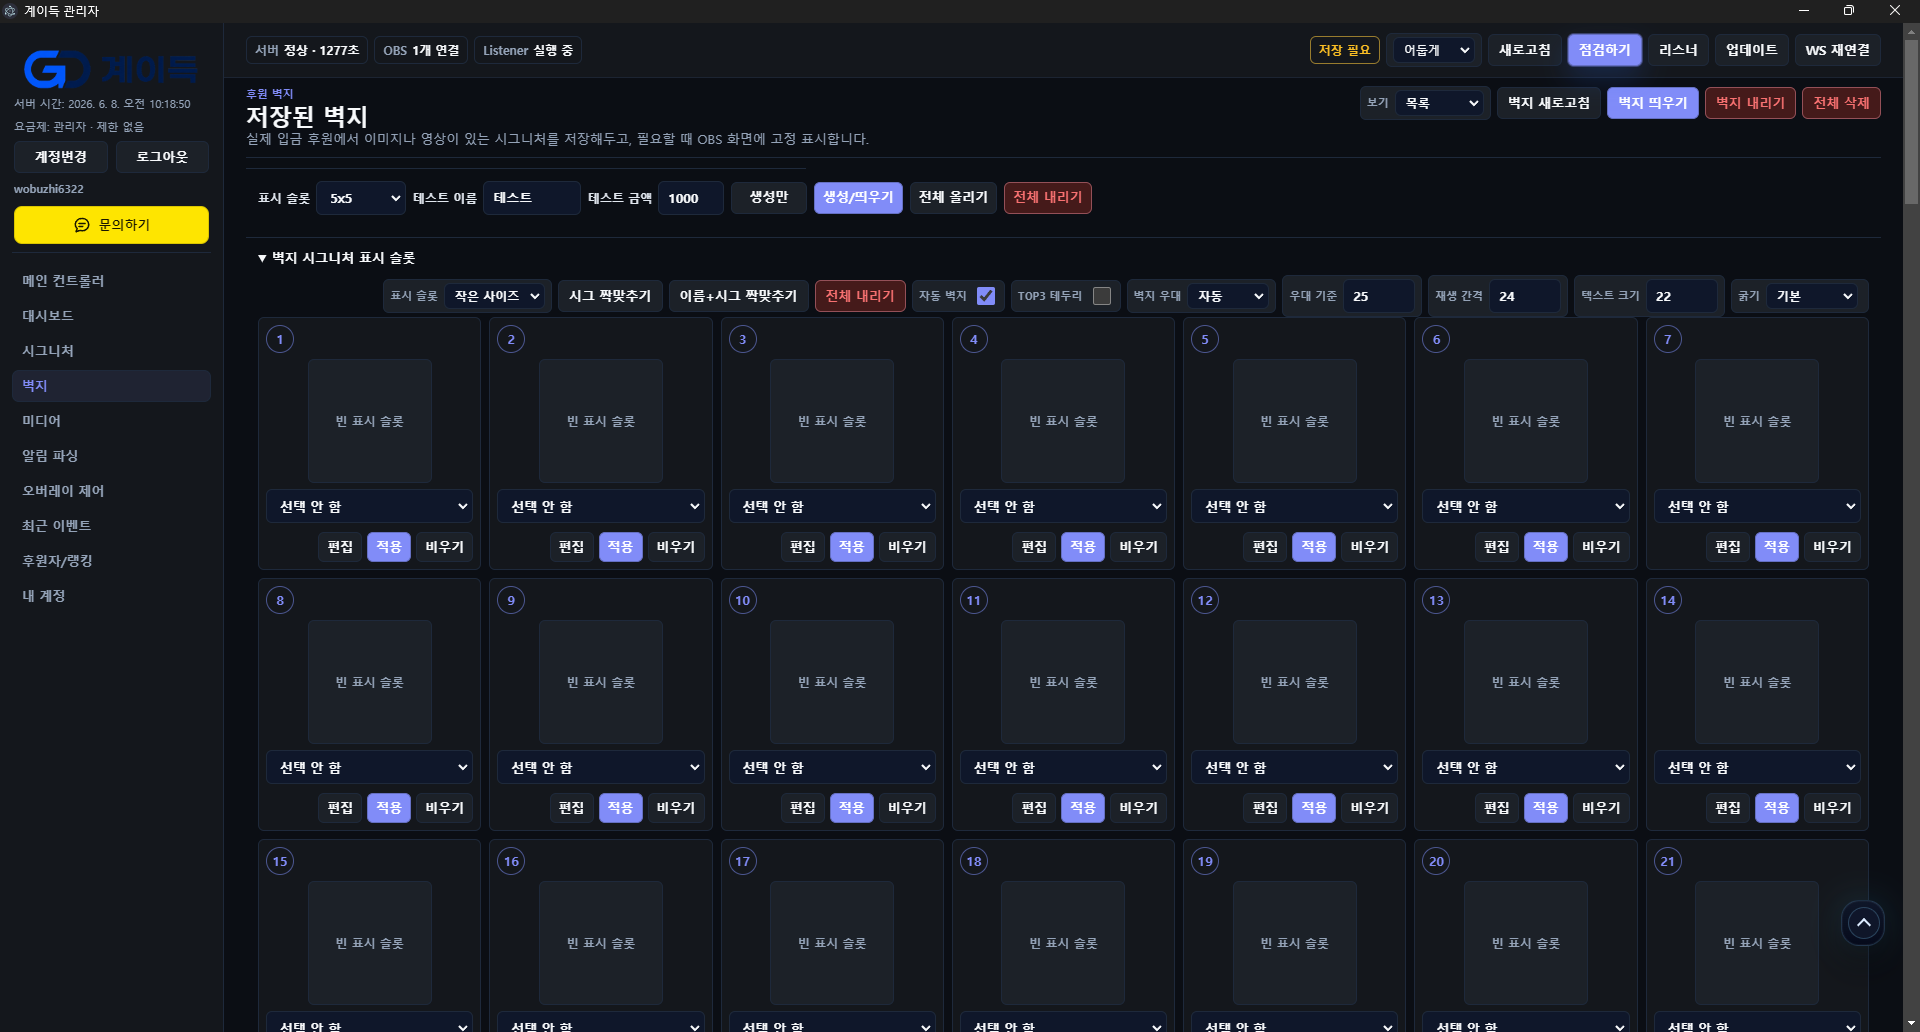Open the 시그니처 sidebar menu
The height and width of the screenshot is (1032, 1920).
pos(111,351)
